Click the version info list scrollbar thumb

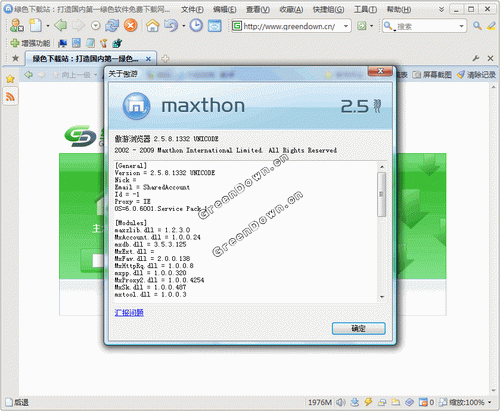382,194
